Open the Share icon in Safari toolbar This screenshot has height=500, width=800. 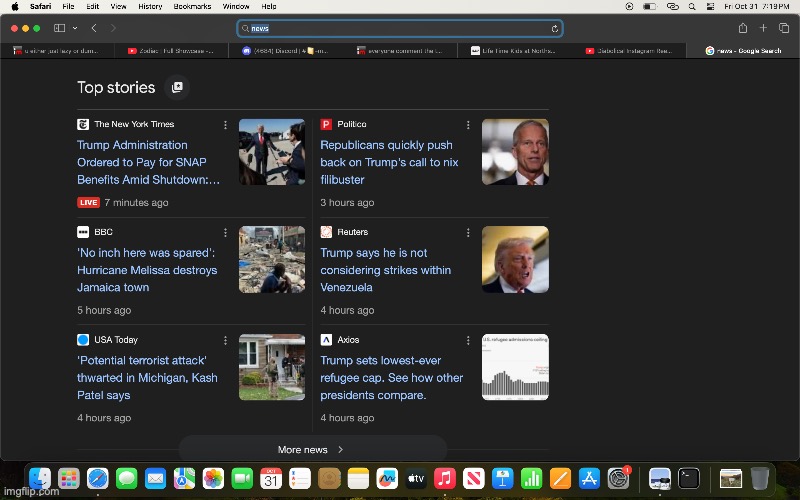[x=742, y=28]
